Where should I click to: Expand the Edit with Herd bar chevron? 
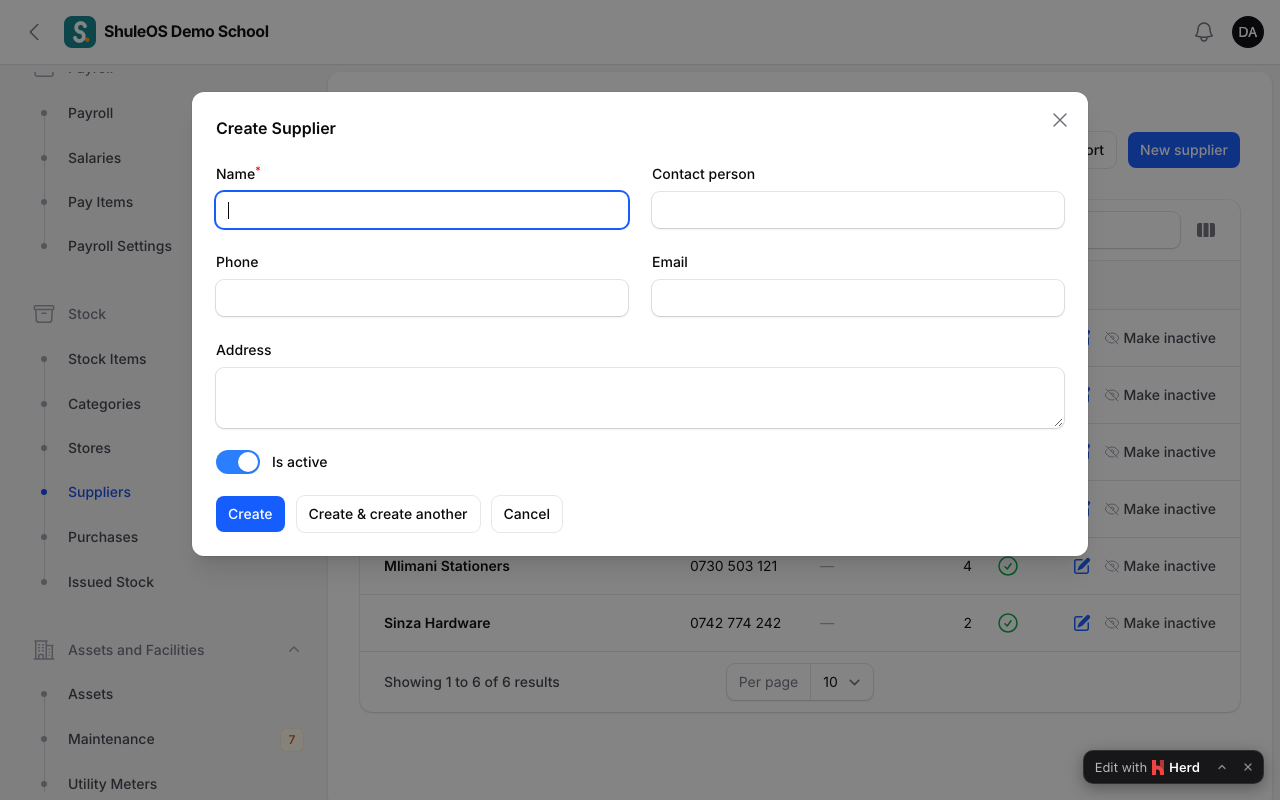pyautogui.click(x=1222, y=767)
